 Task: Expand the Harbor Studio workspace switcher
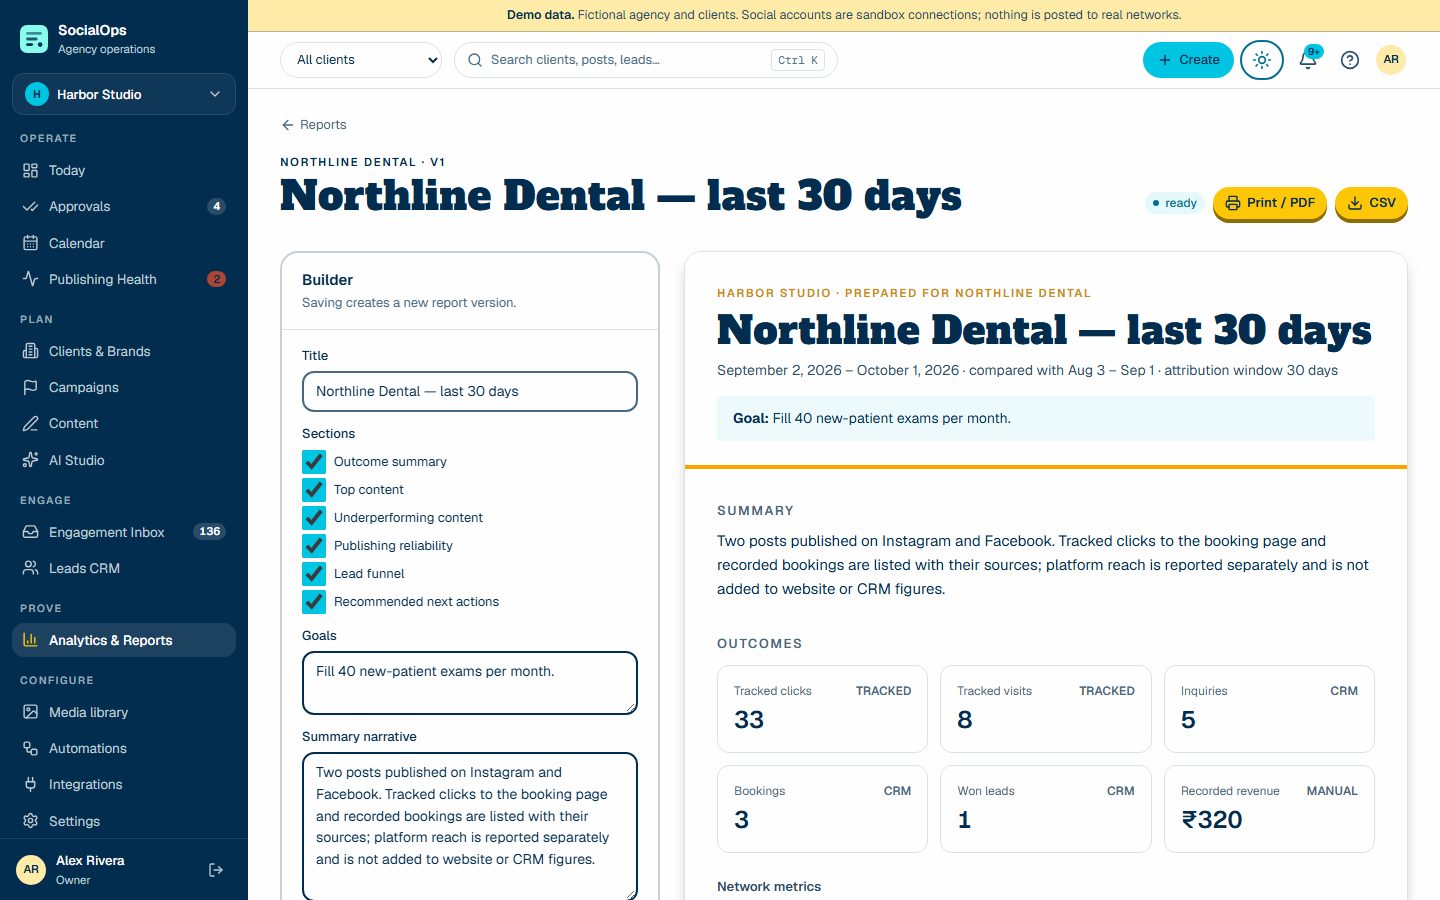click(x=124, y=94)
